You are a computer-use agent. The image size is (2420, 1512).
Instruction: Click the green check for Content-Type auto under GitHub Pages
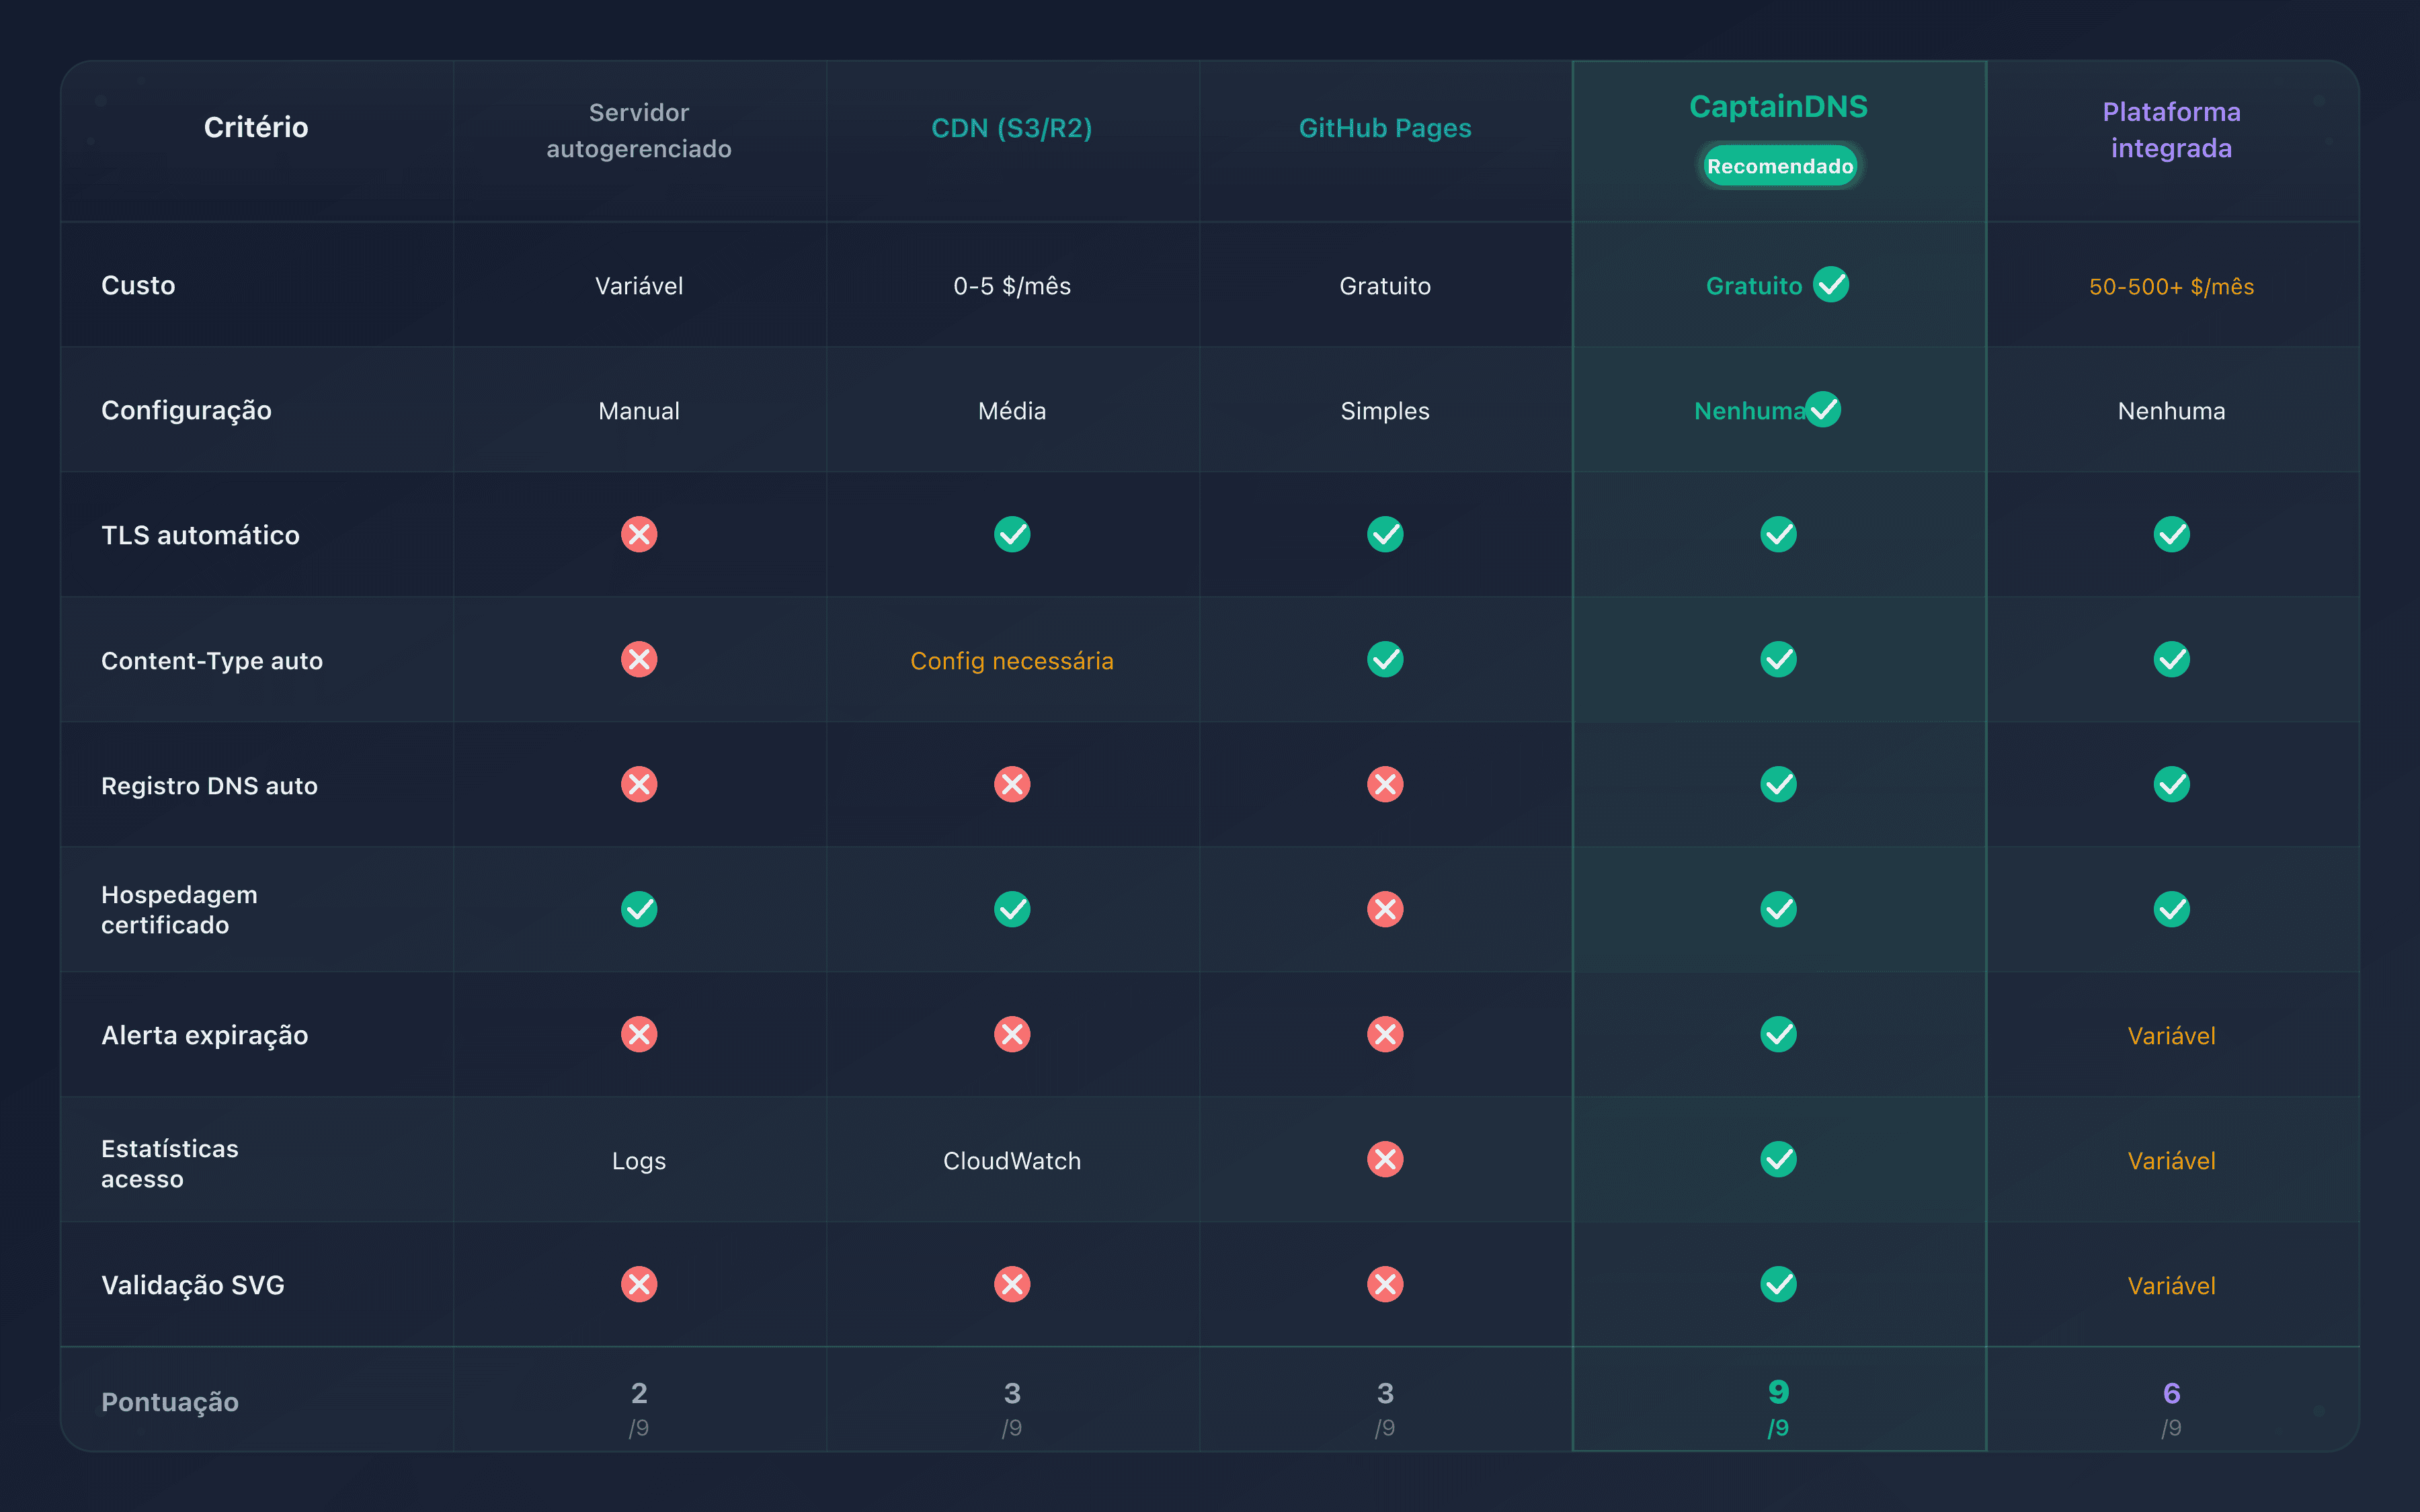tap(1385, 659)
